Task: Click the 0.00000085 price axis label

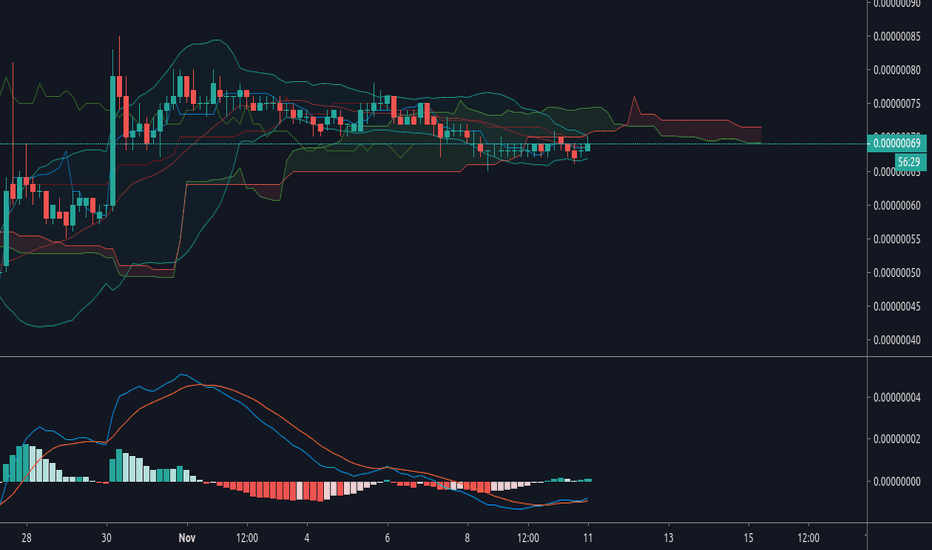Action: 897,37
